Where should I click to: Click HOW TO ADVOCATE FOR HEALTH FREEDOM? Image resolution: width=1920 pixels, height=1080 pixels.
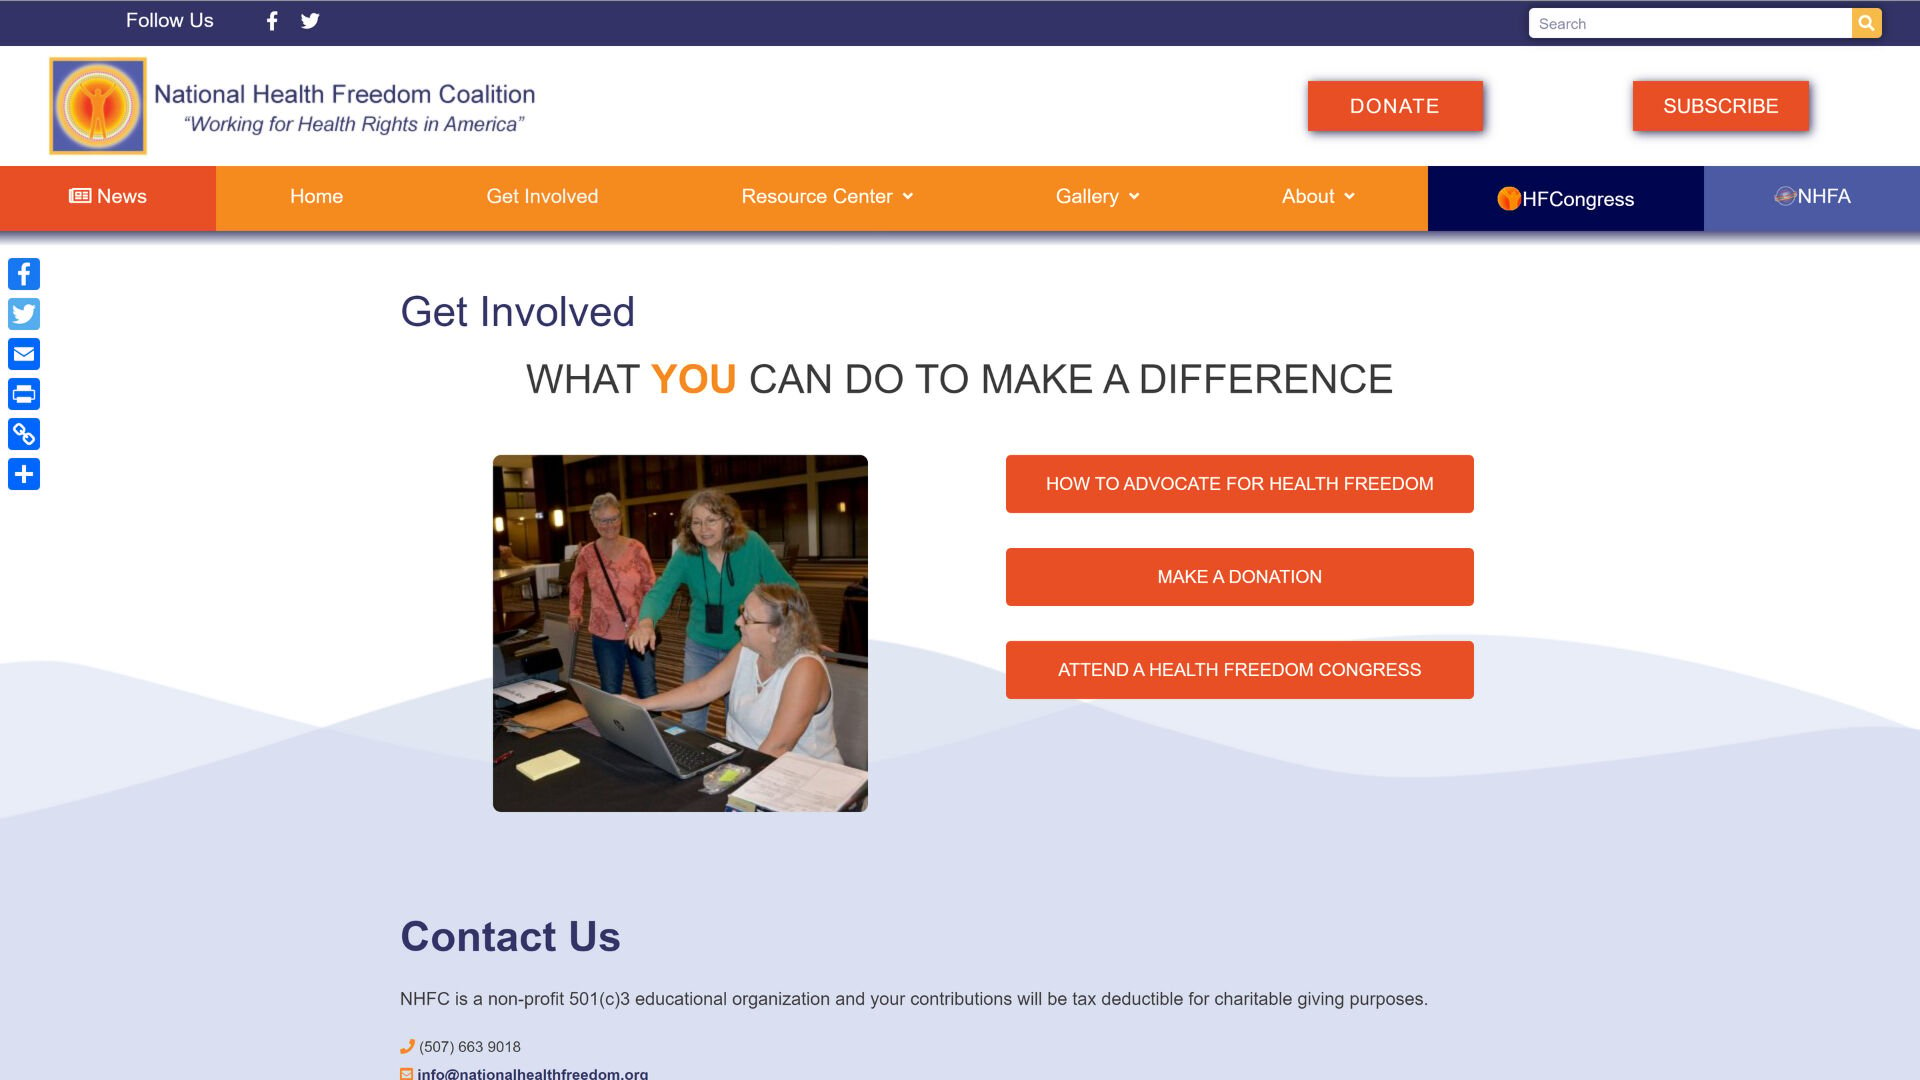click(1240, 483)
